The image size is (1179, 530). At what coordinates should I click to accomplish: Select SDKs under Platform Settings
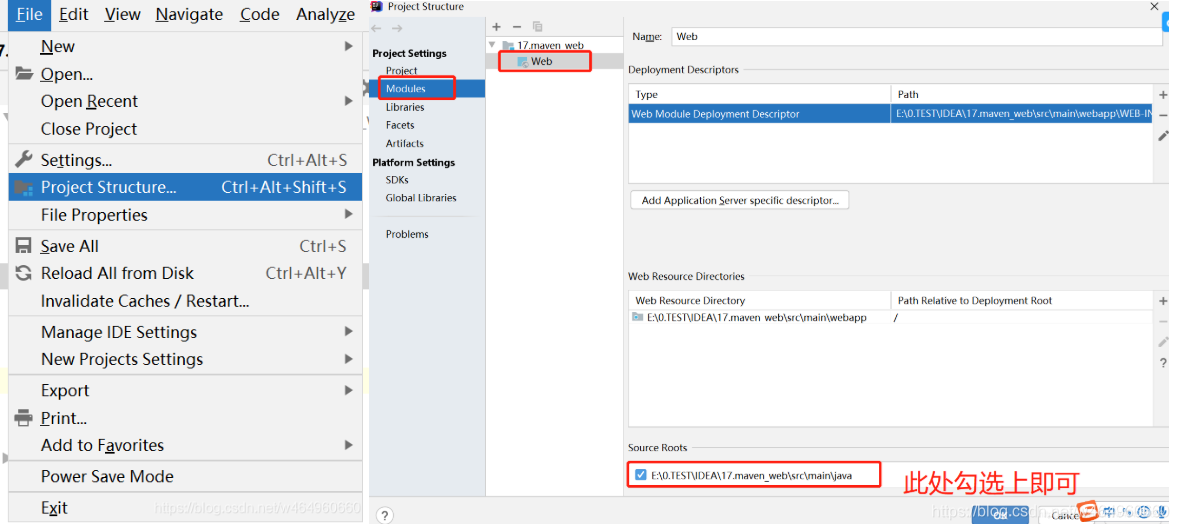coord(397,180)
